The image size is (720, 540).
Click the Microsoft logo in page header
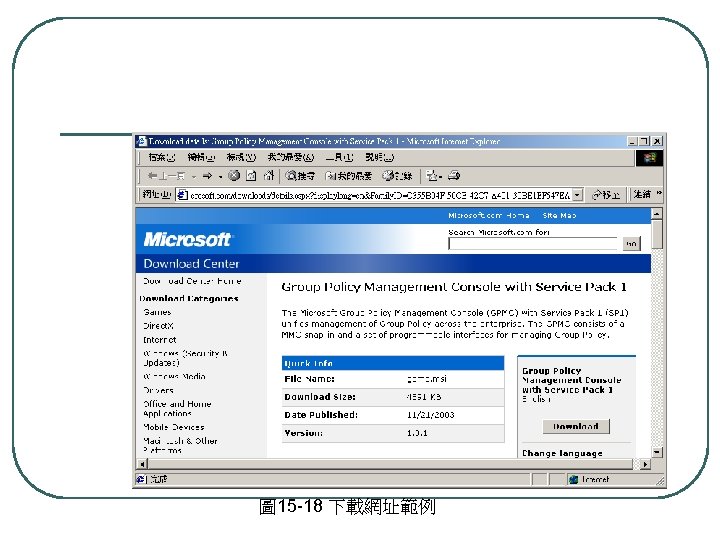coord(187,239)
